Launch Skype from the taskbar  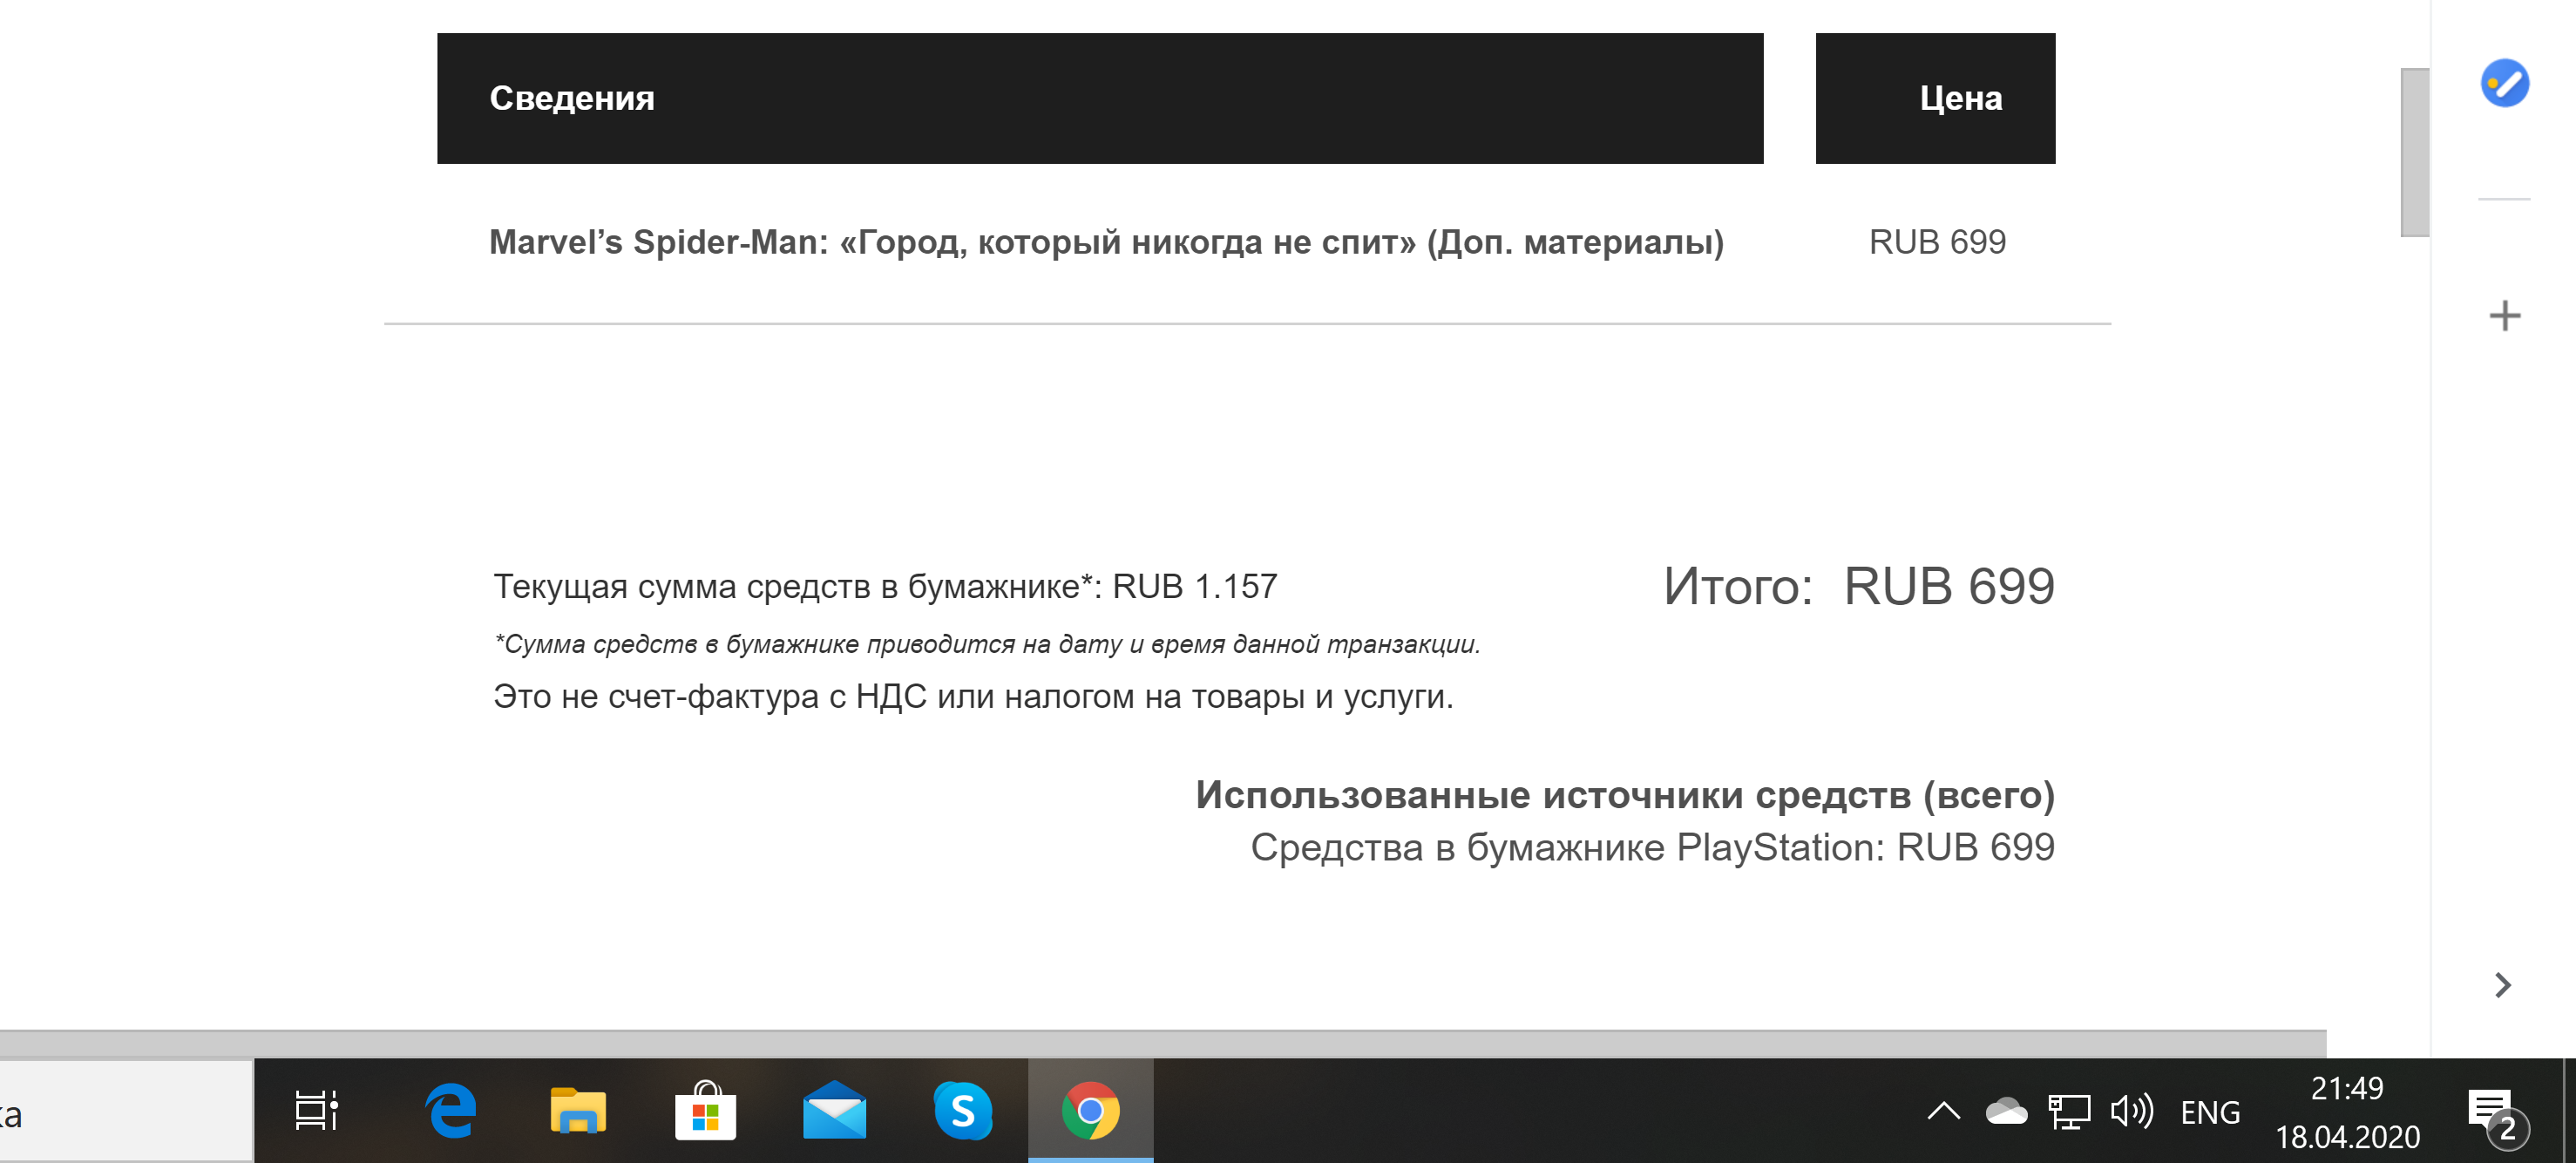click(962, 1110)
